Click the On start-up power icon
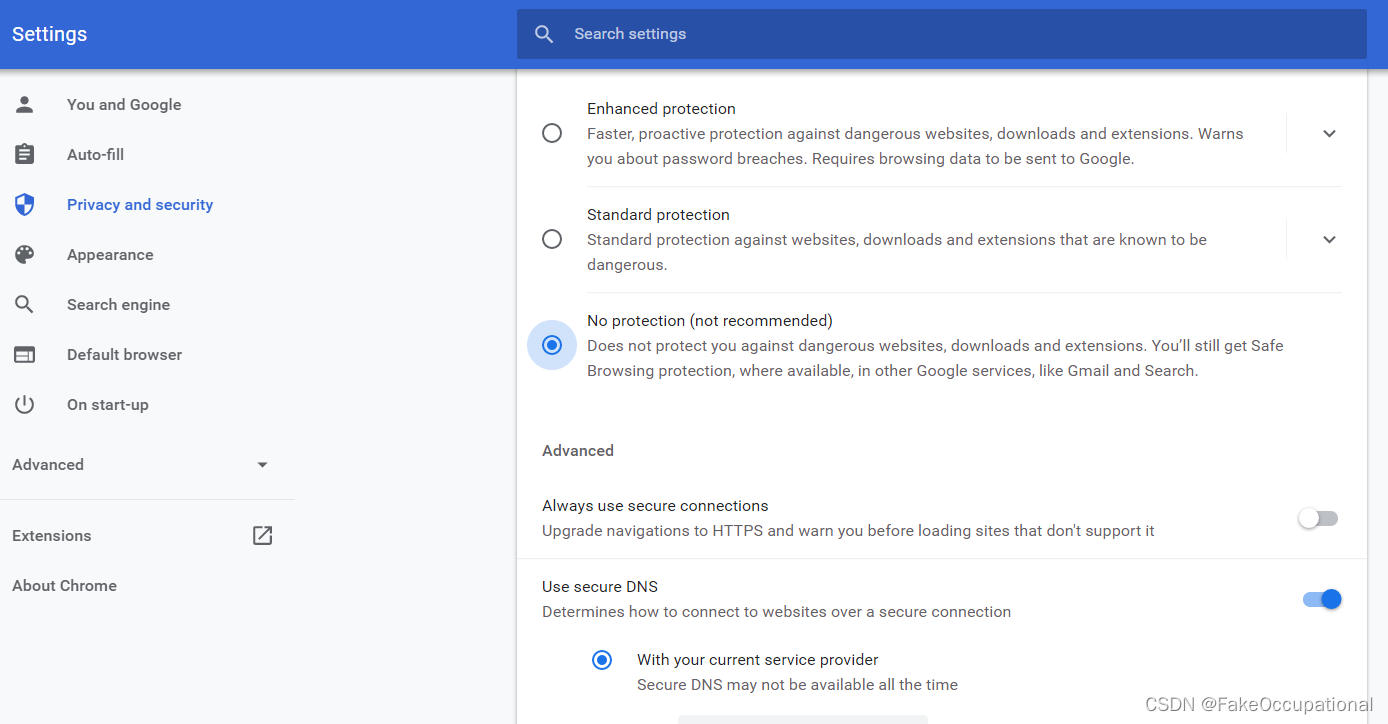This screenshot has height=724, width=1388. coord(25,404)
